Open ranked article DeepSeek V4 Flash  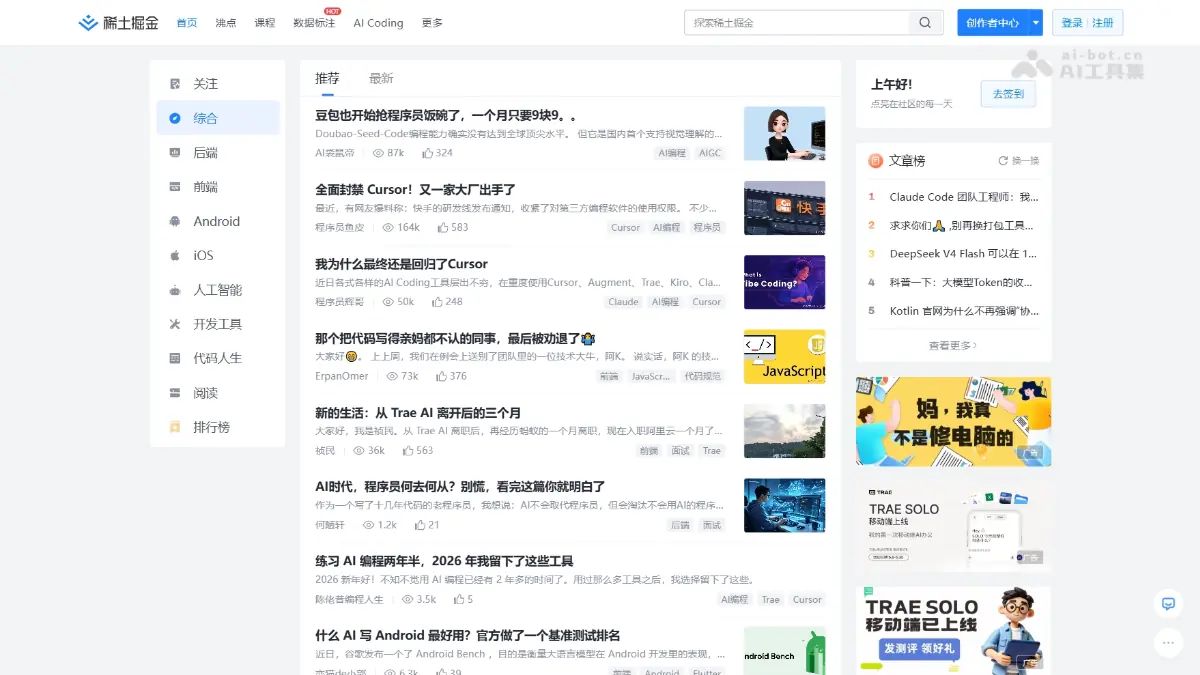point(963,254)
